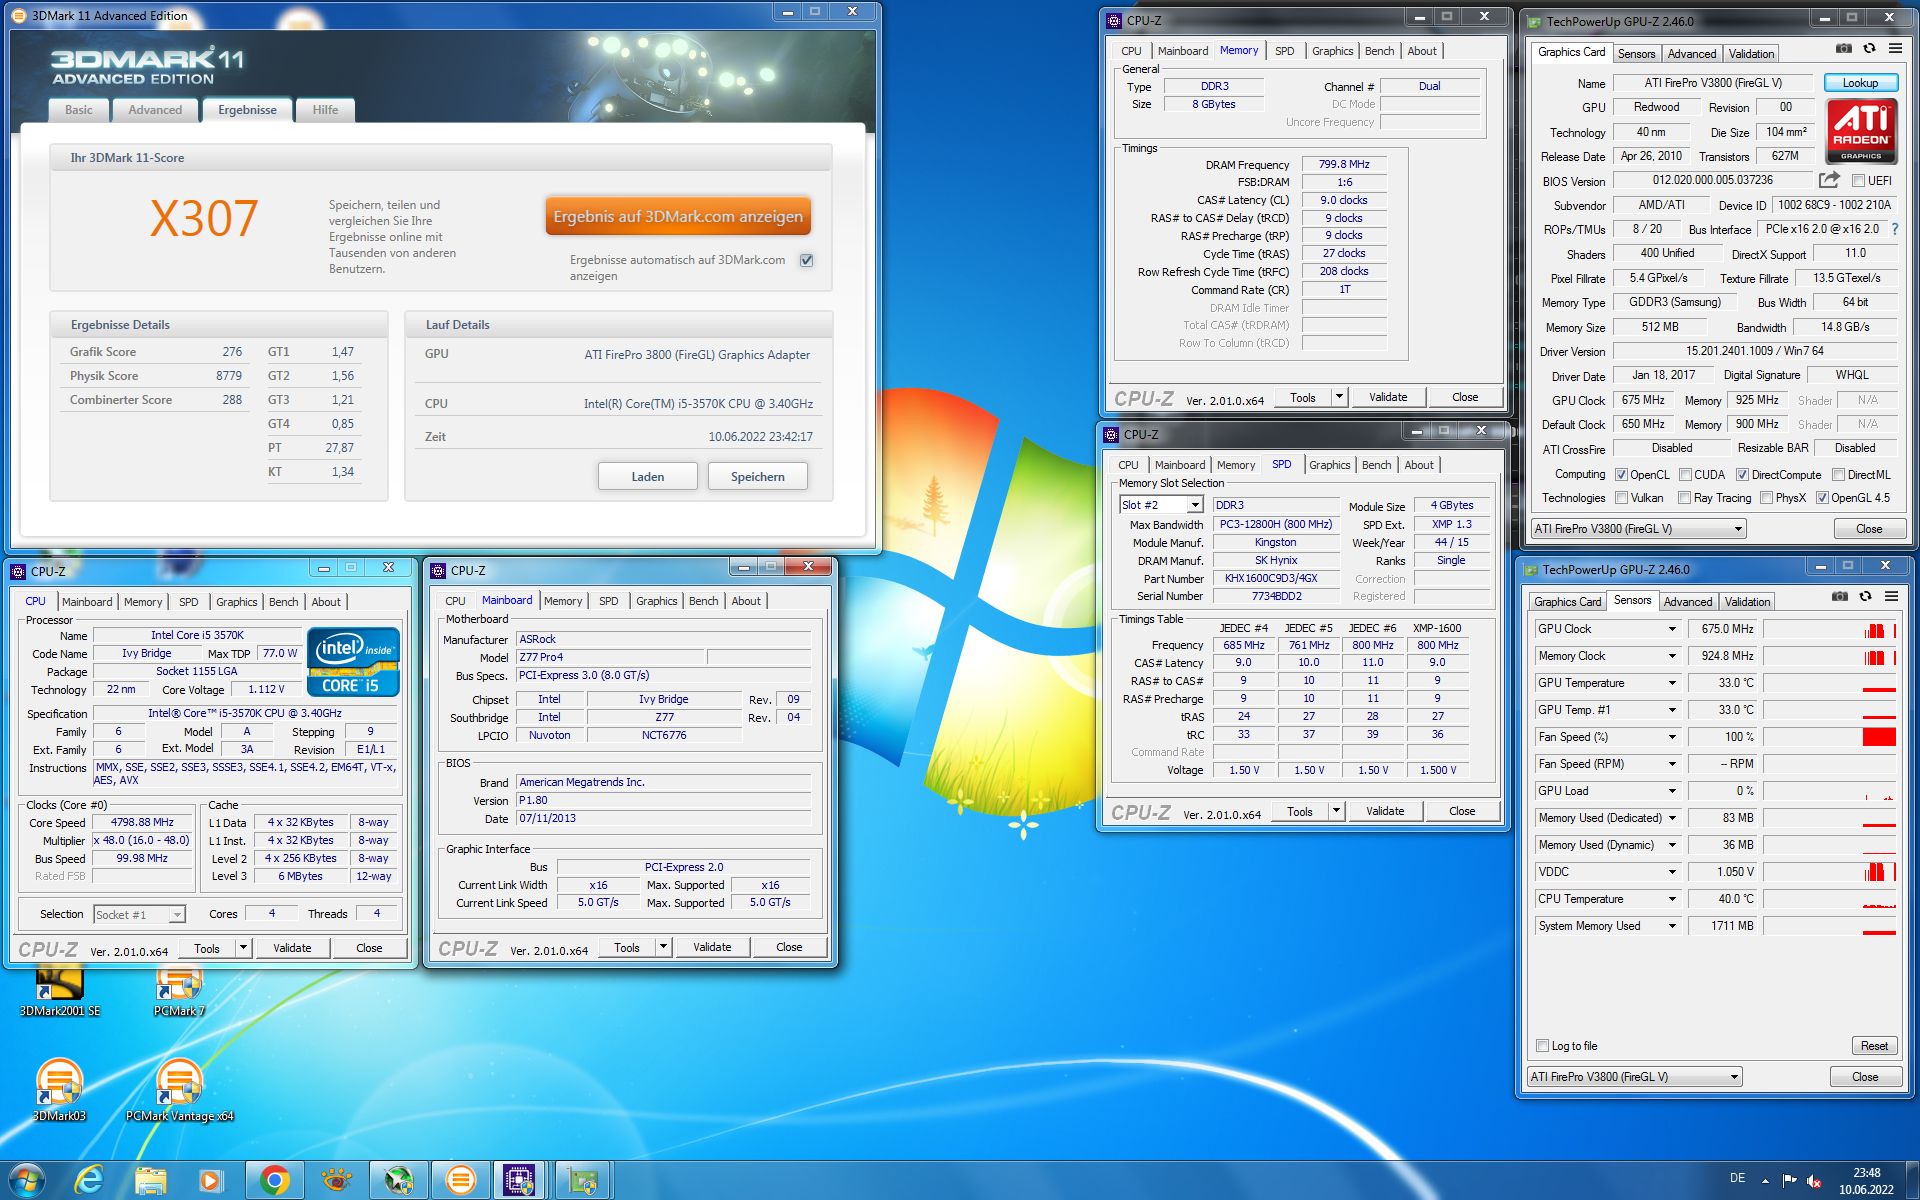Open Windows Explorer from taskbar
This screenshot has height=1200, width=1920.
(150, 1181)
